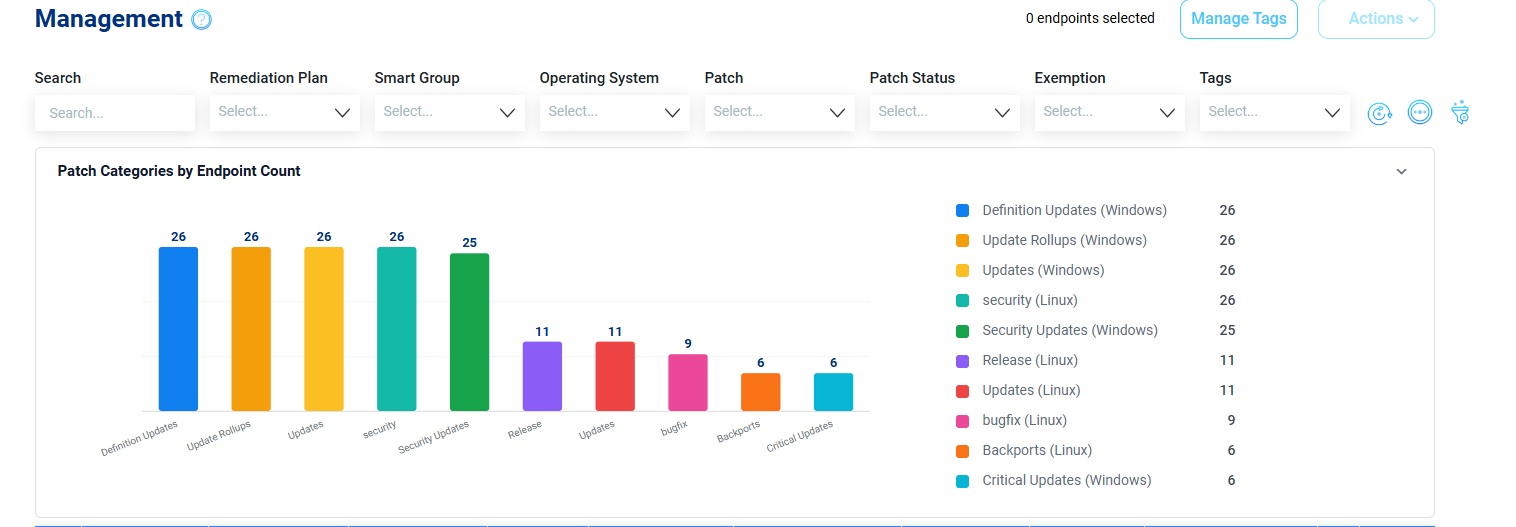Open the Operating System dropdown
Image resolution: width=1516 pixels, height=527 pixels.
coord(615,112)
